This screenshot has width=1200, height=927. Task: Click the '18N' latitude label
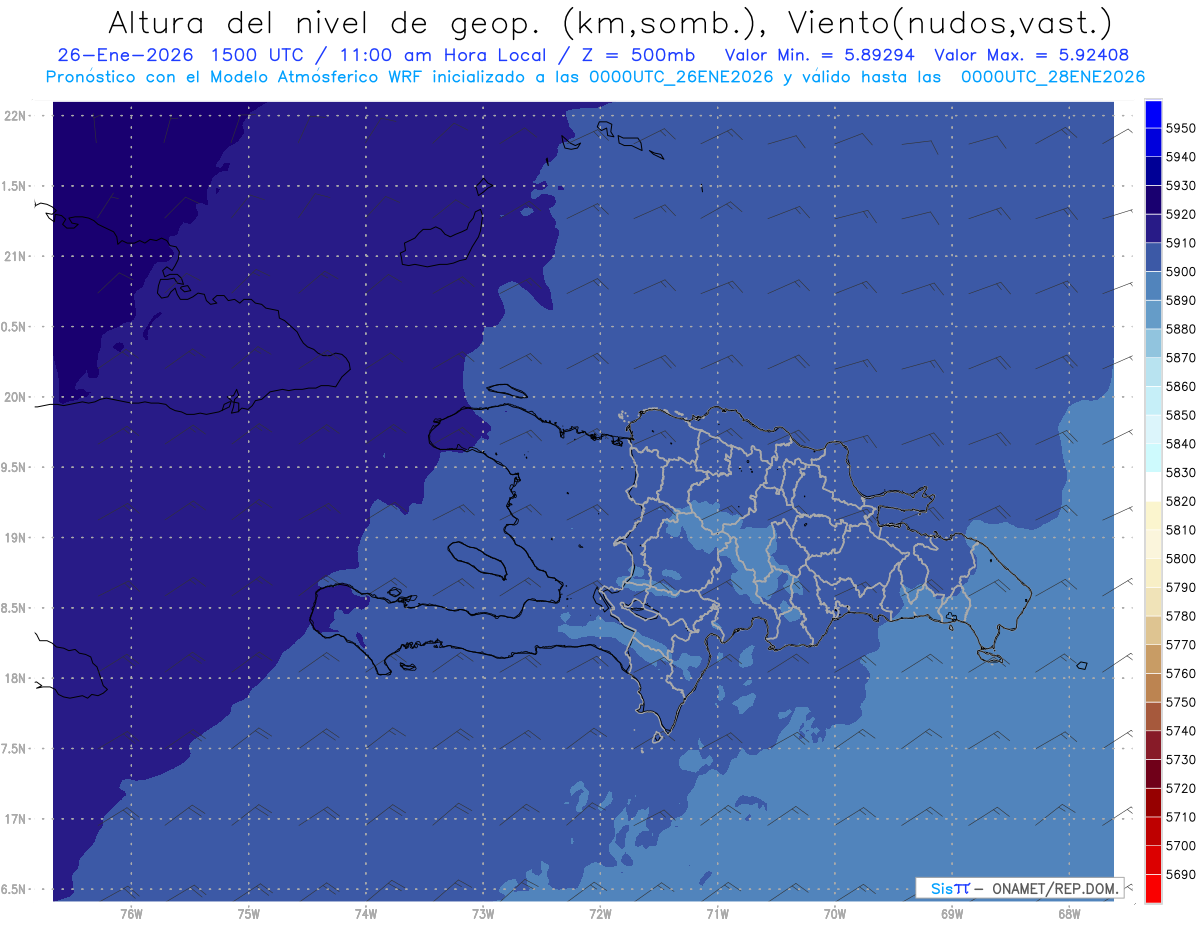[15, 679]
